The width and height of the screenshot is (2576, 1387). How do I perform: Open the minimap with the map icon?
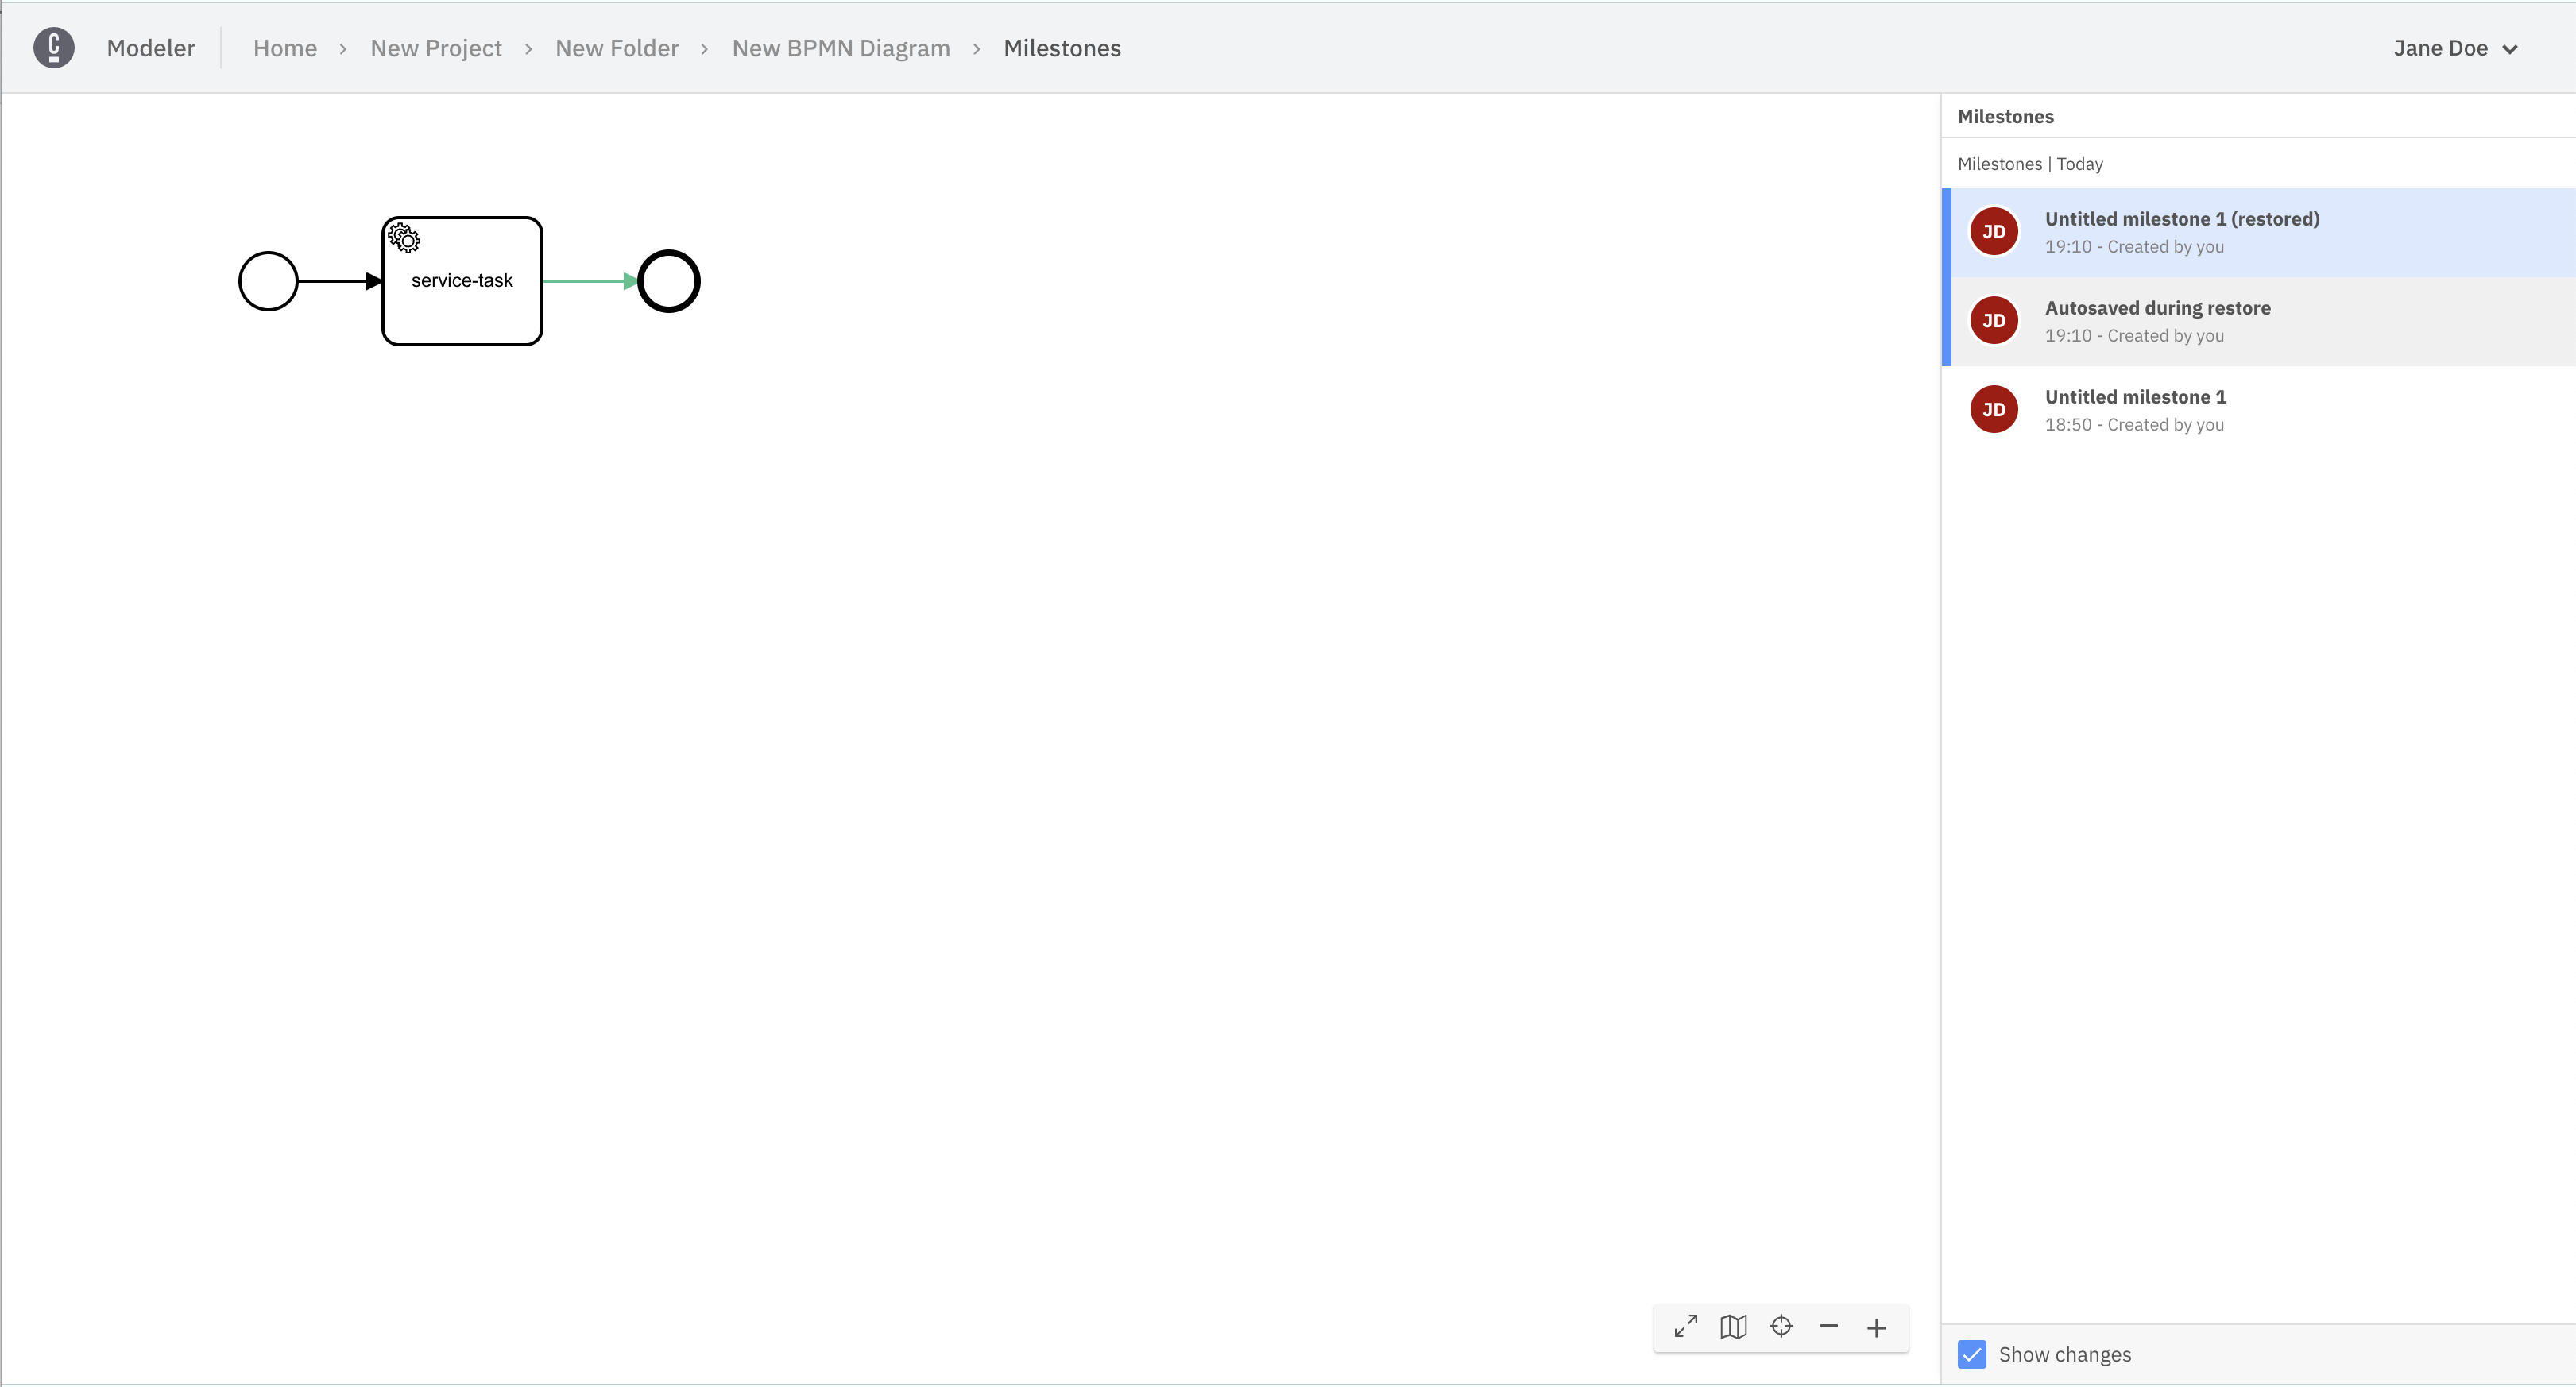[x=1733, y=1327]
